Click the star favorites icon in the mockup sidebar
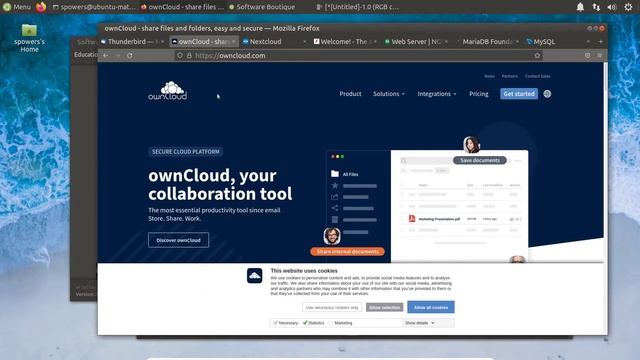 pos(335,186)
